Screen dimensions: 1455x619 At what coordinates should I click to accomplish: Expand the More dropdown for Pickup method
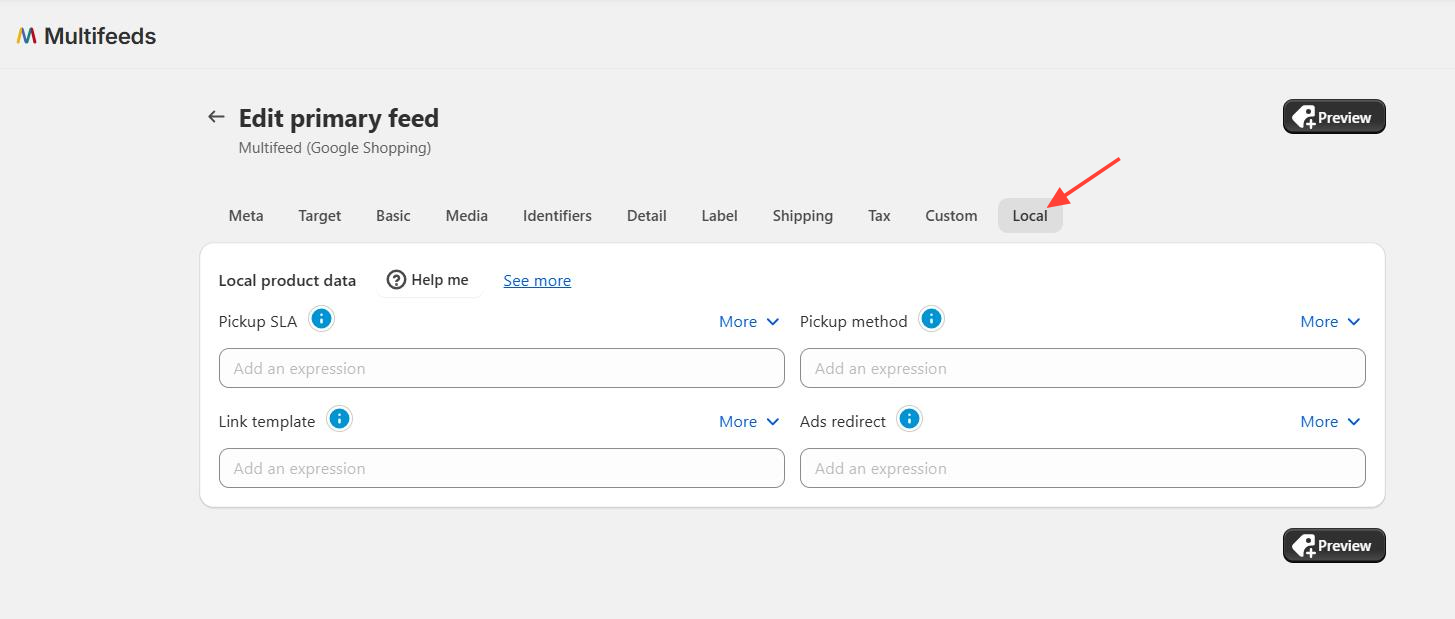click(1330, 322)
